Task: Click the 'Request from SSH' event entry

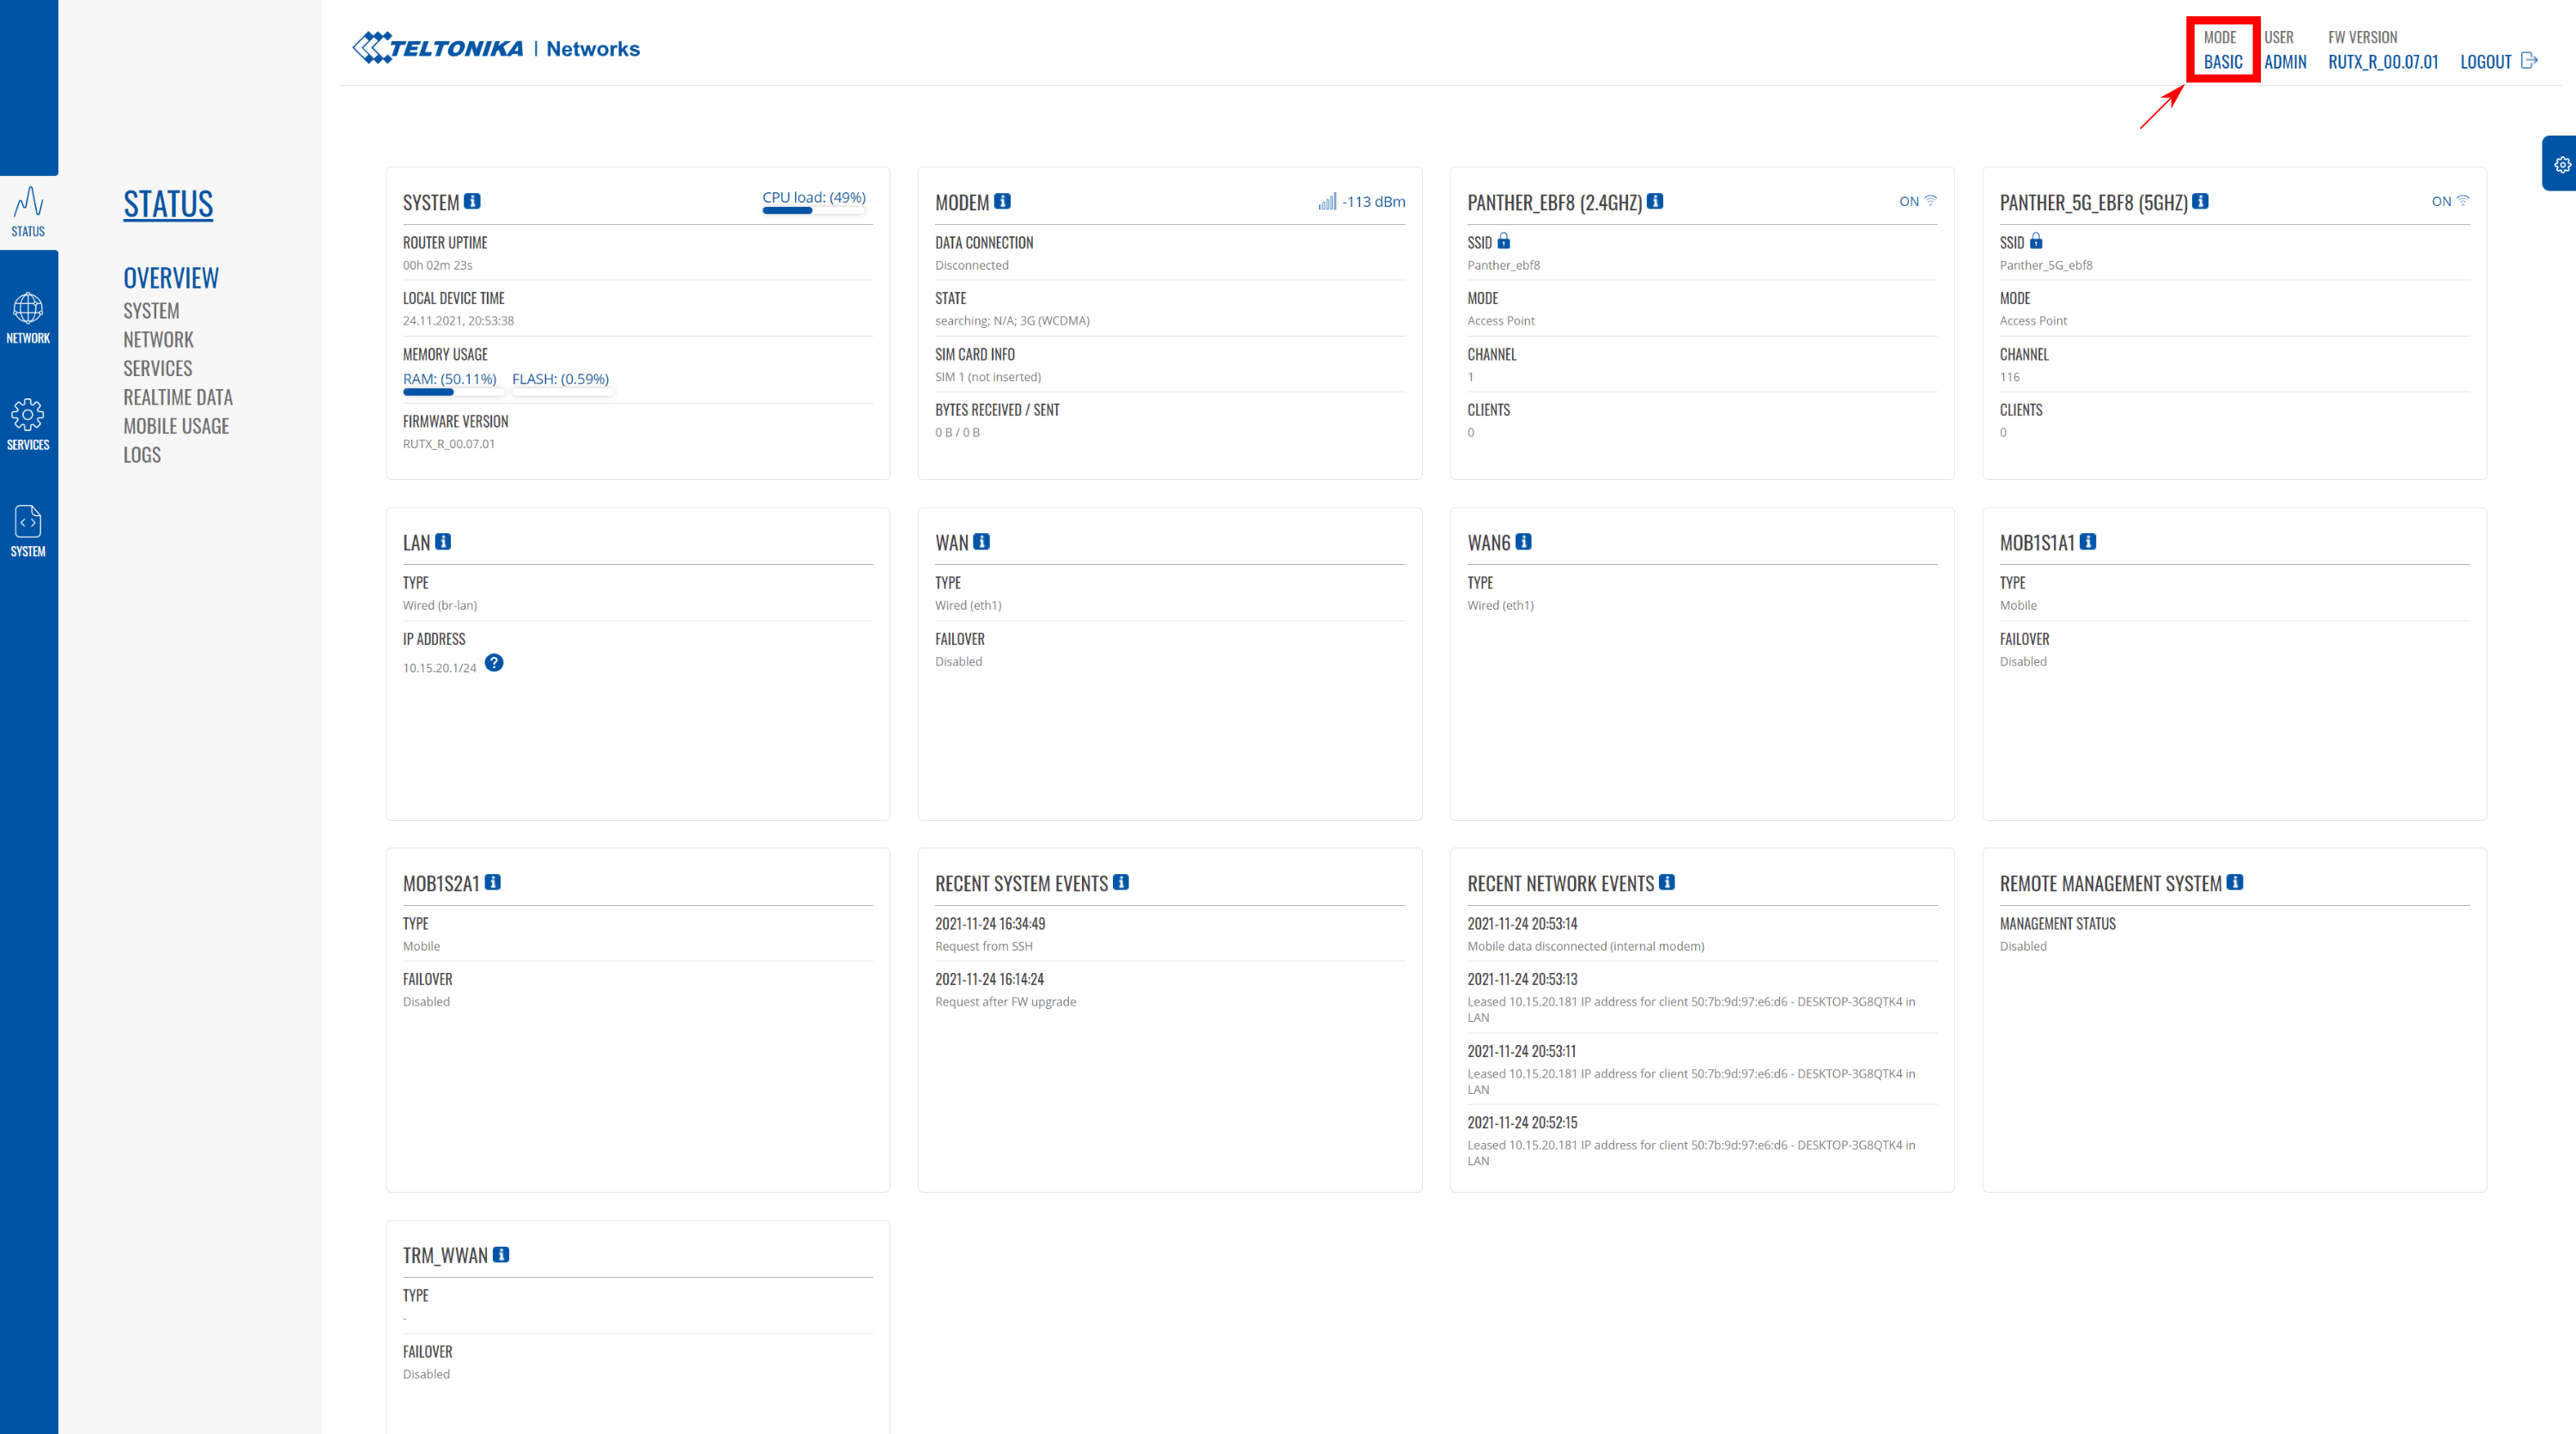Action: 984,946
